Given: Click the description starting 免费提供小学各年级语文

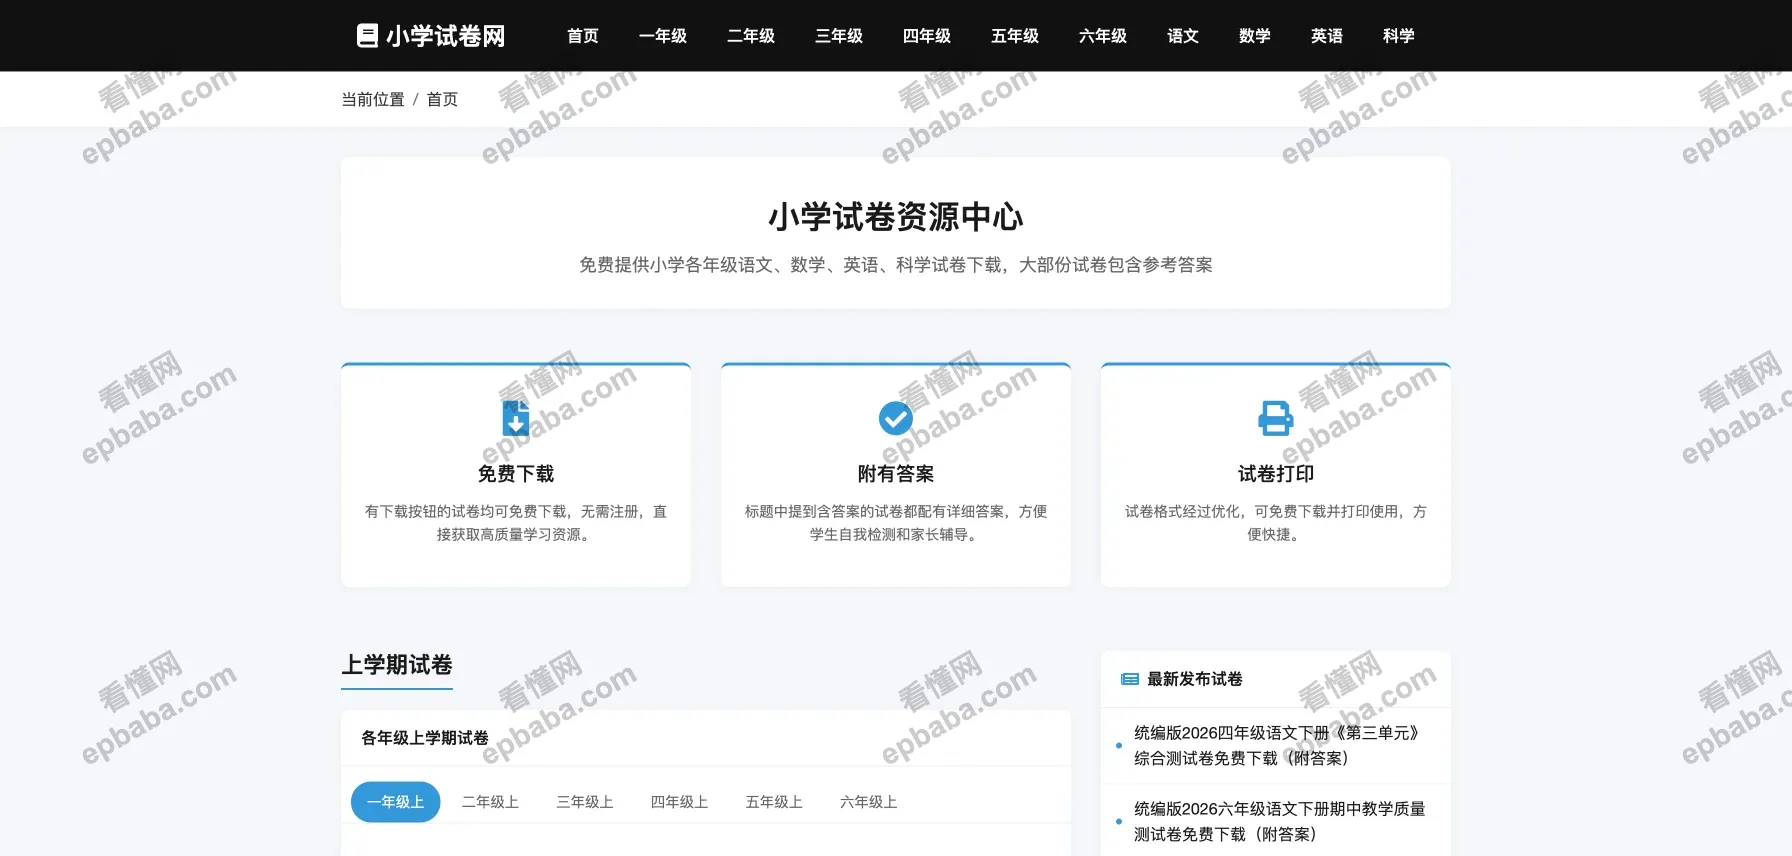Looking at the screenshot, I should (896, 265).
